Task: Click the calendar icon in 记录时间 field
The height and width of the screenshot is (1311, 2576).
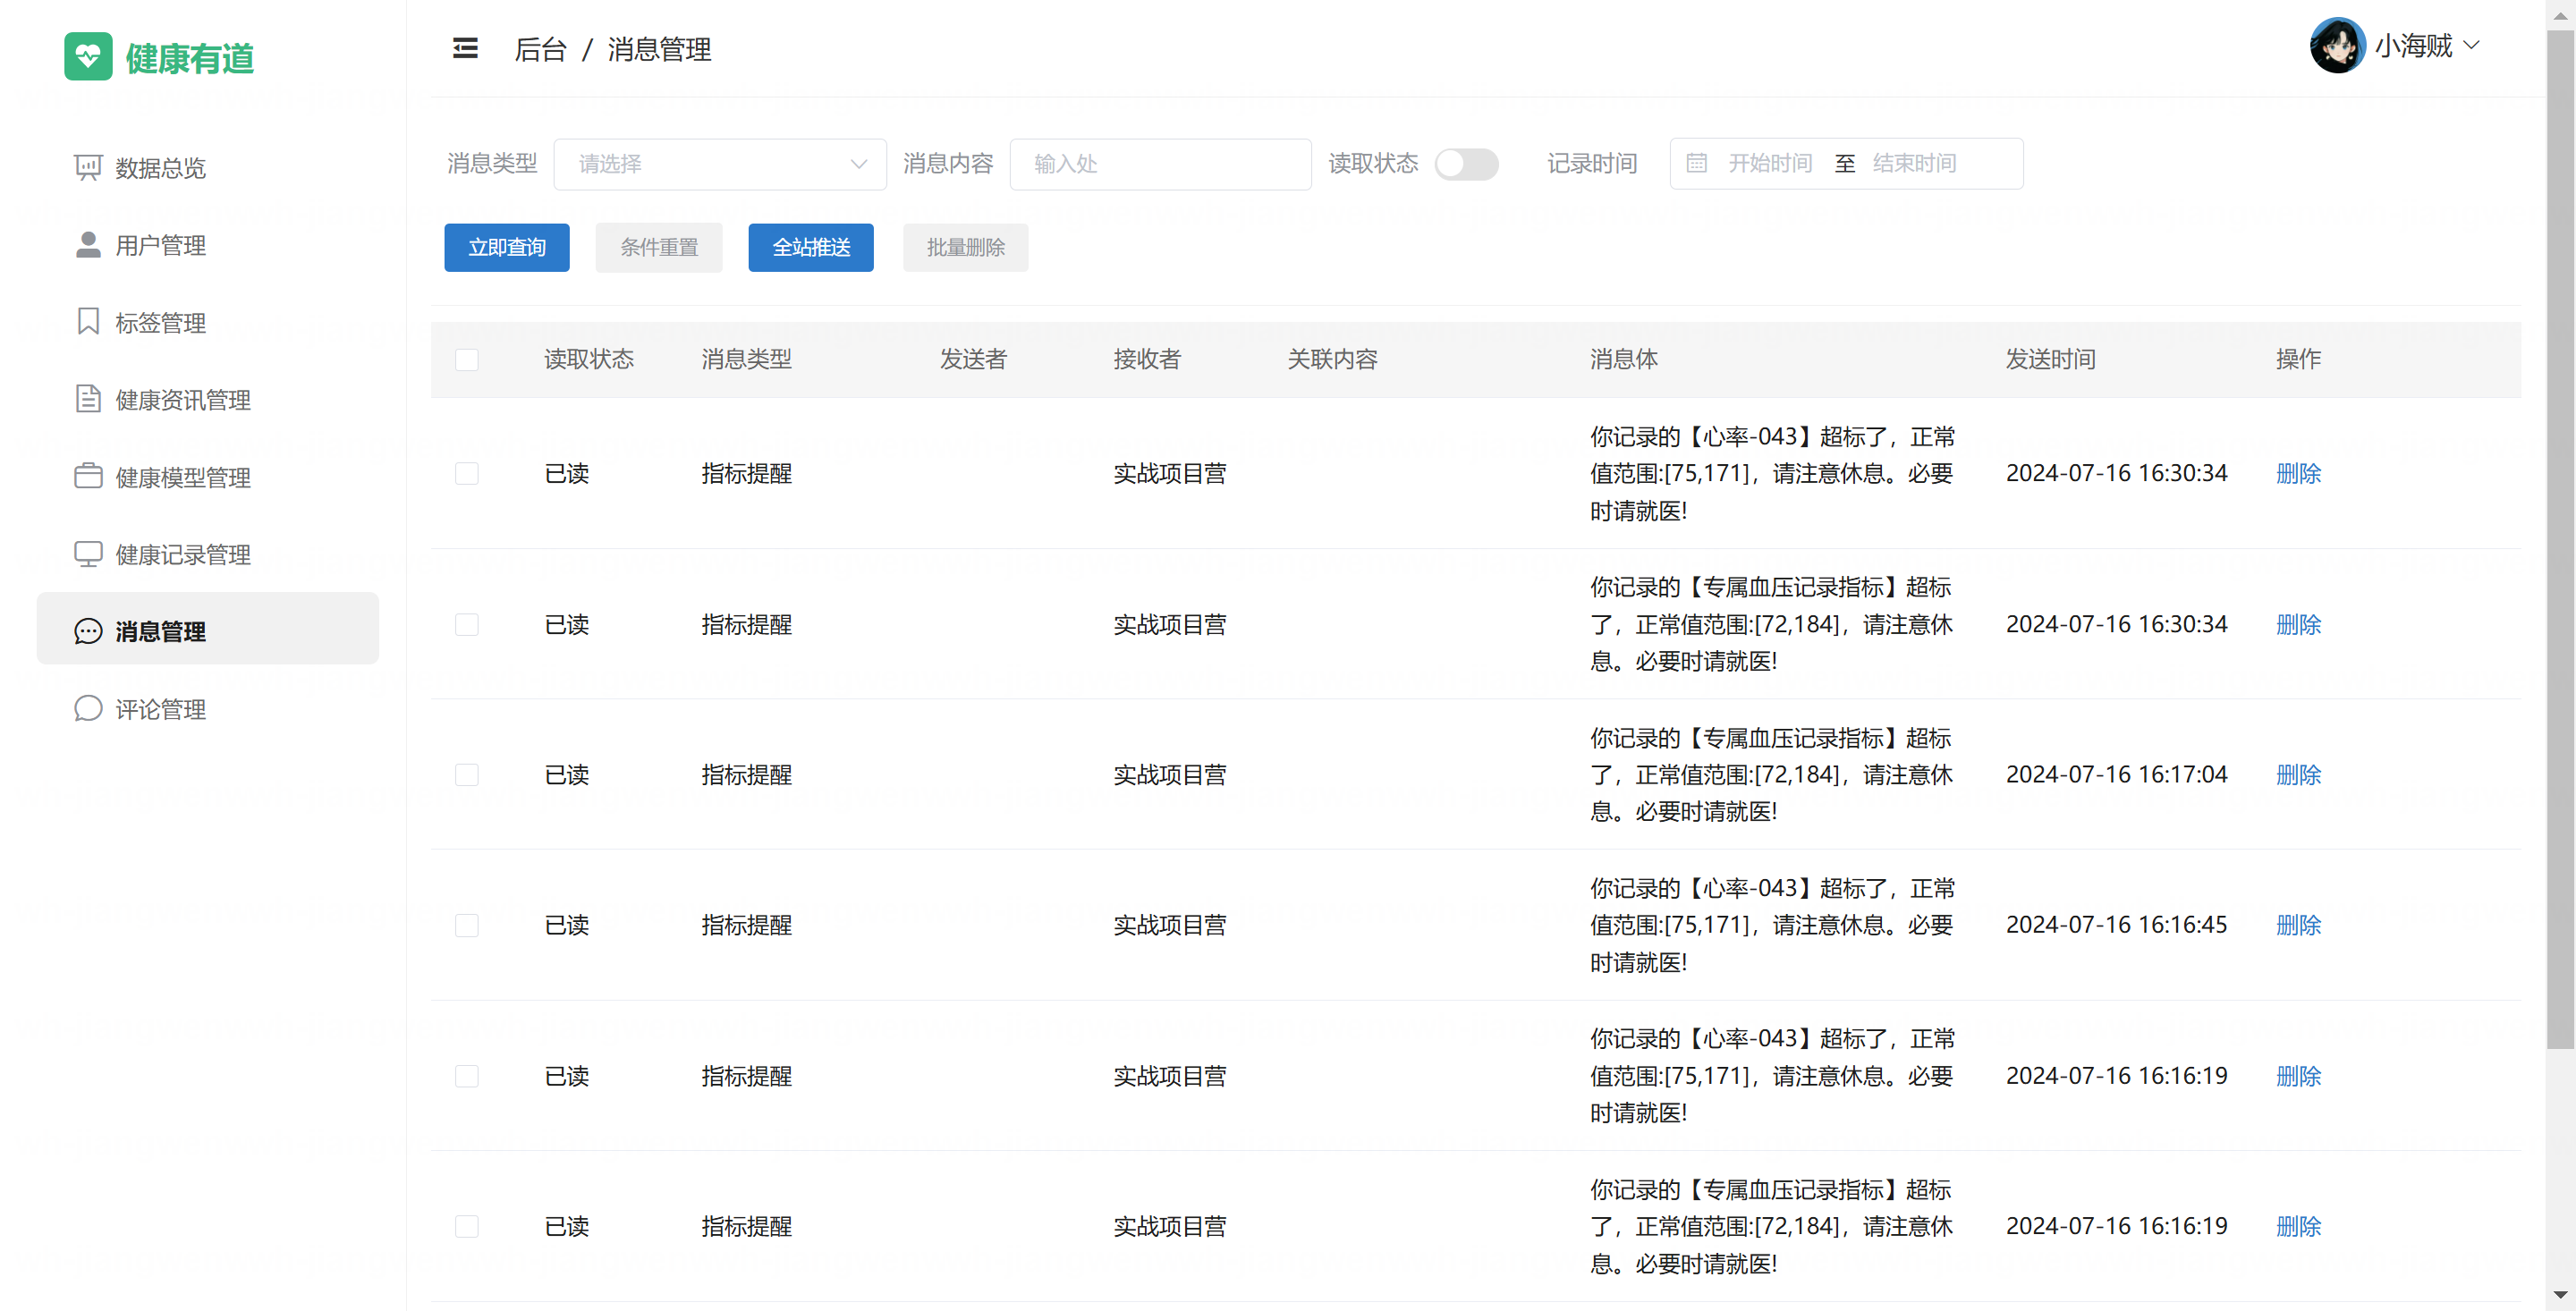Action: click(x=1696, y=163)
